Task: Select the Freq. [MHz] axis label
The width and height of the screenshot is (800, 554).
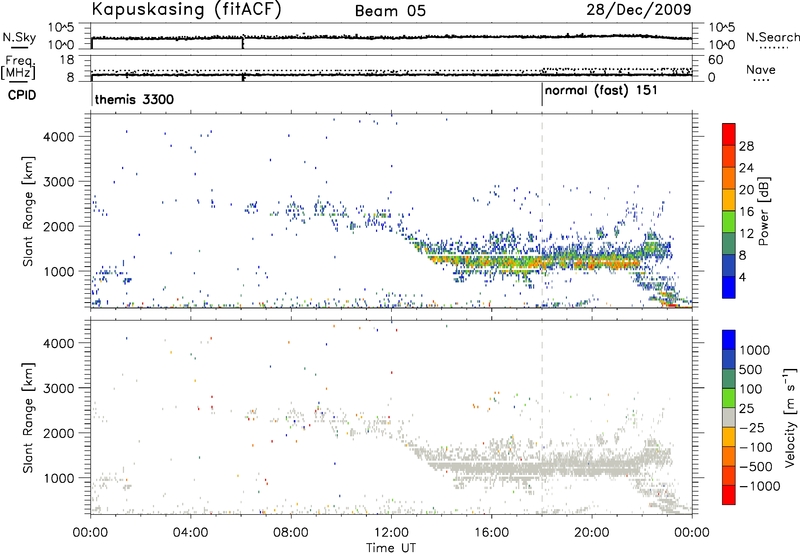Action: tap(19, 68)
